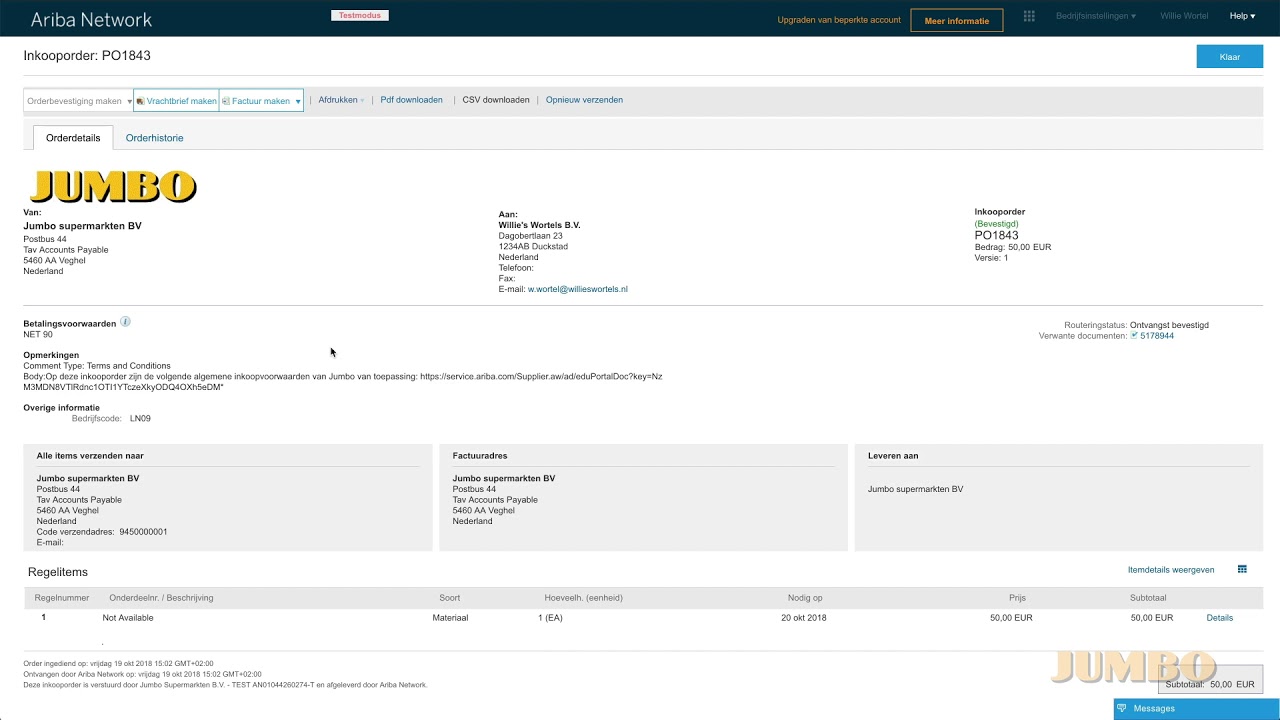The image size is (1280, 720).
Task: Click Hoeveelh. (eenheid) column header
Action: [x=583, y=598]
